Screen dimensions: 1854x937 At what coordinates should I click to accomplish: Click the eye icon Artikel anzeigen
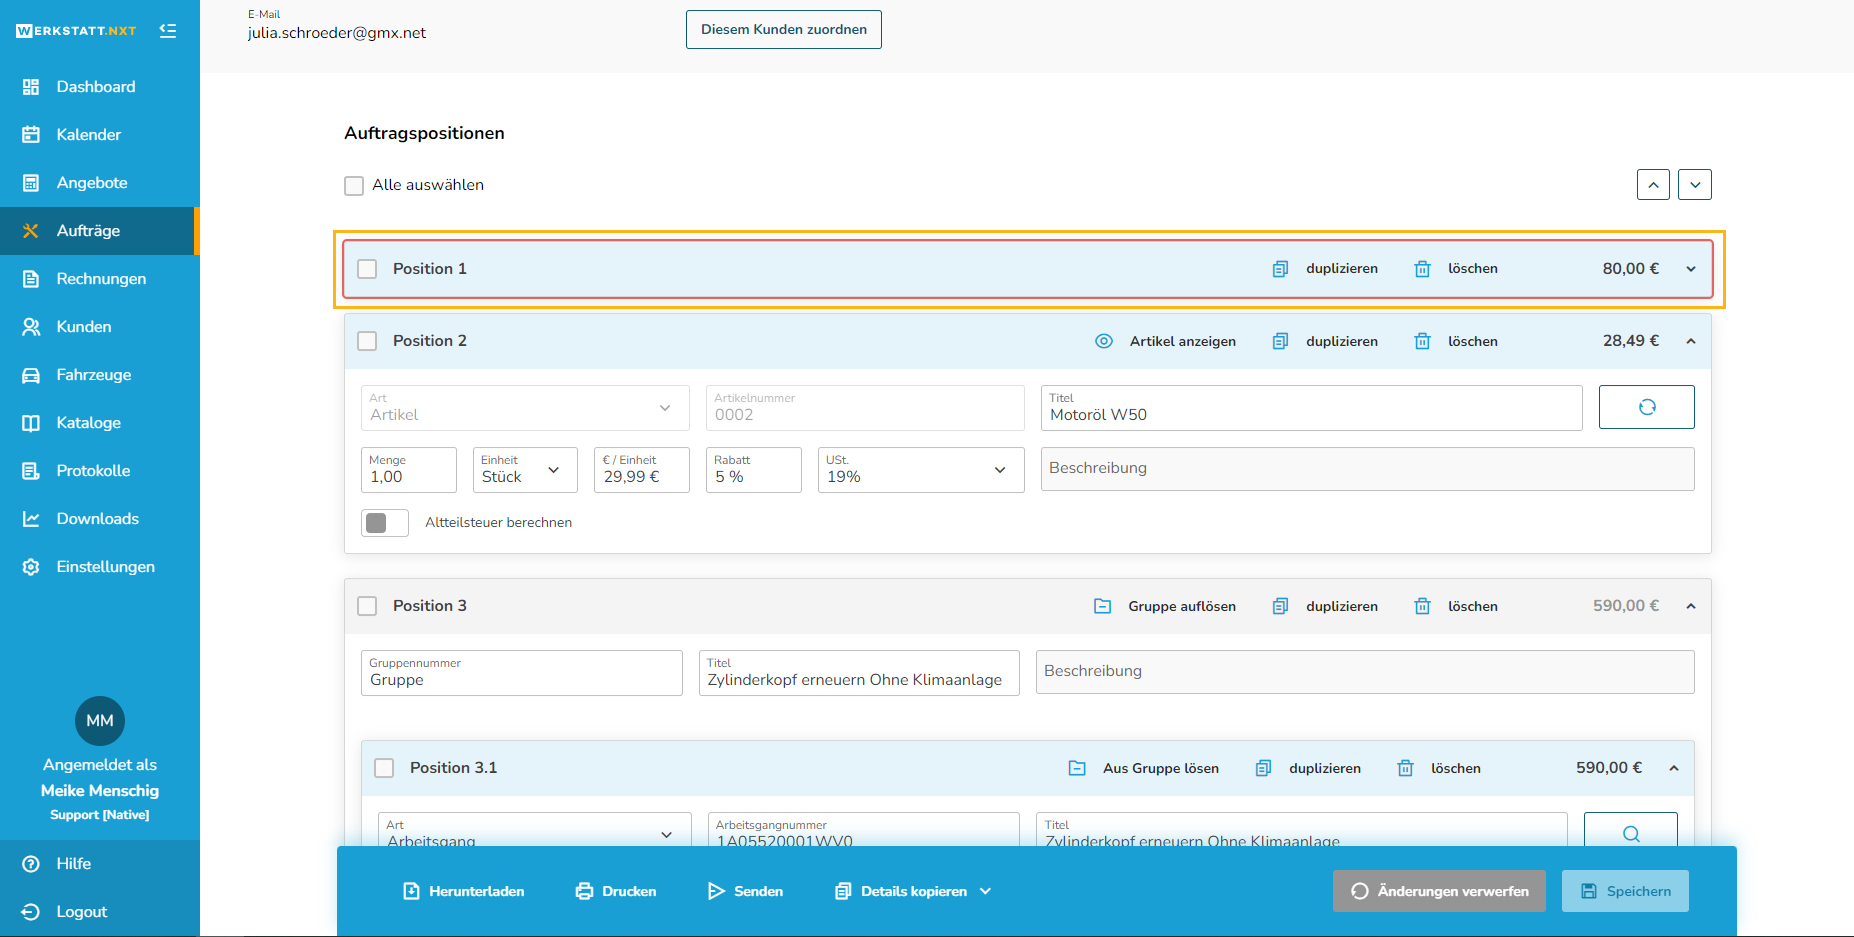click(x=1104, y=341)
